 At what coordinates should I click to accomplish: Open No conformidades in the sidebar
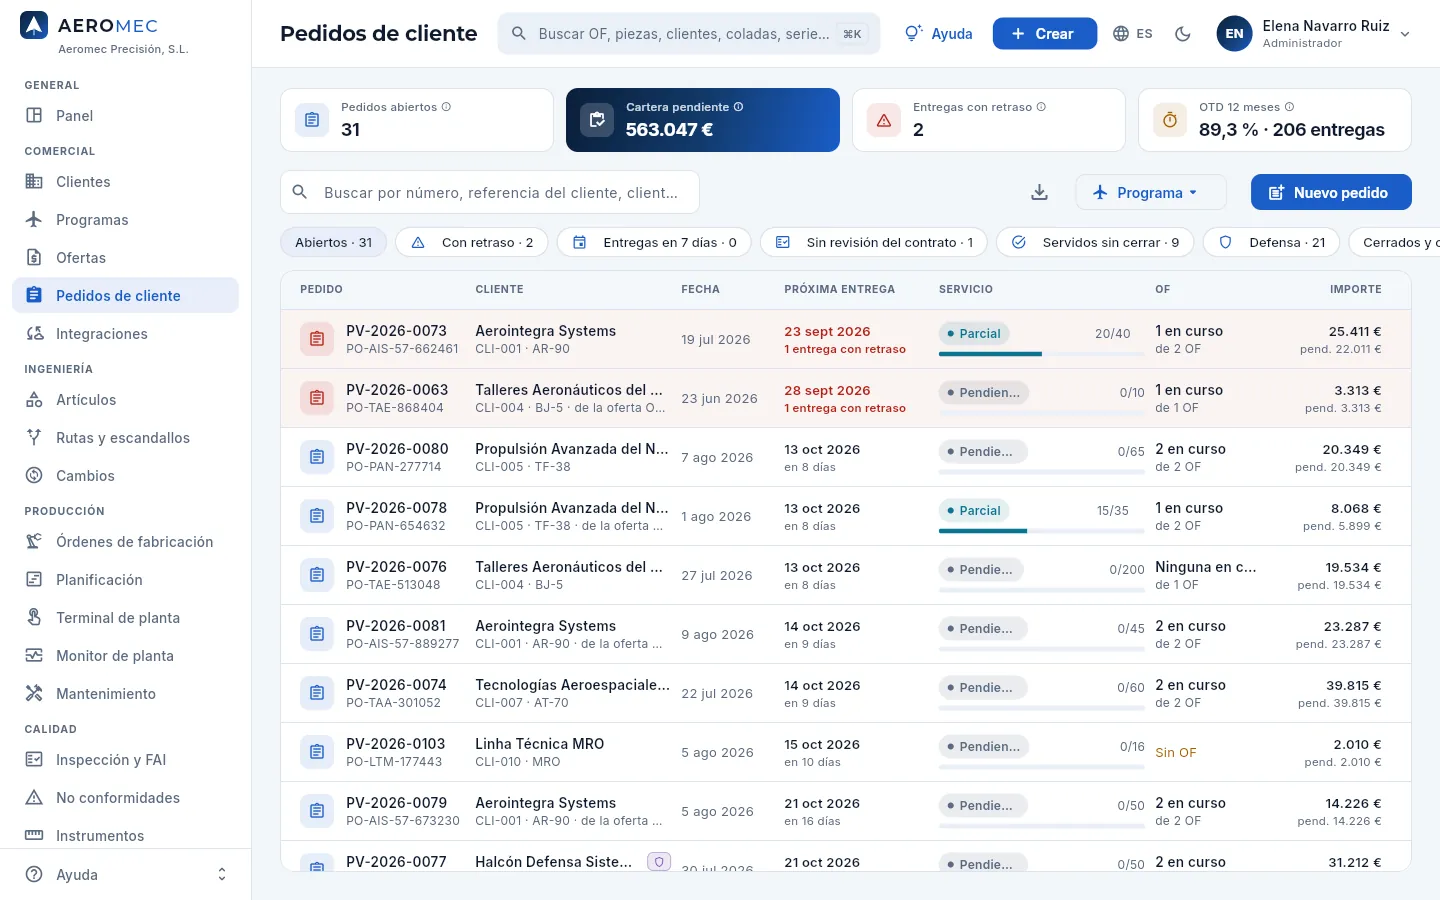[x=125, y=798]
